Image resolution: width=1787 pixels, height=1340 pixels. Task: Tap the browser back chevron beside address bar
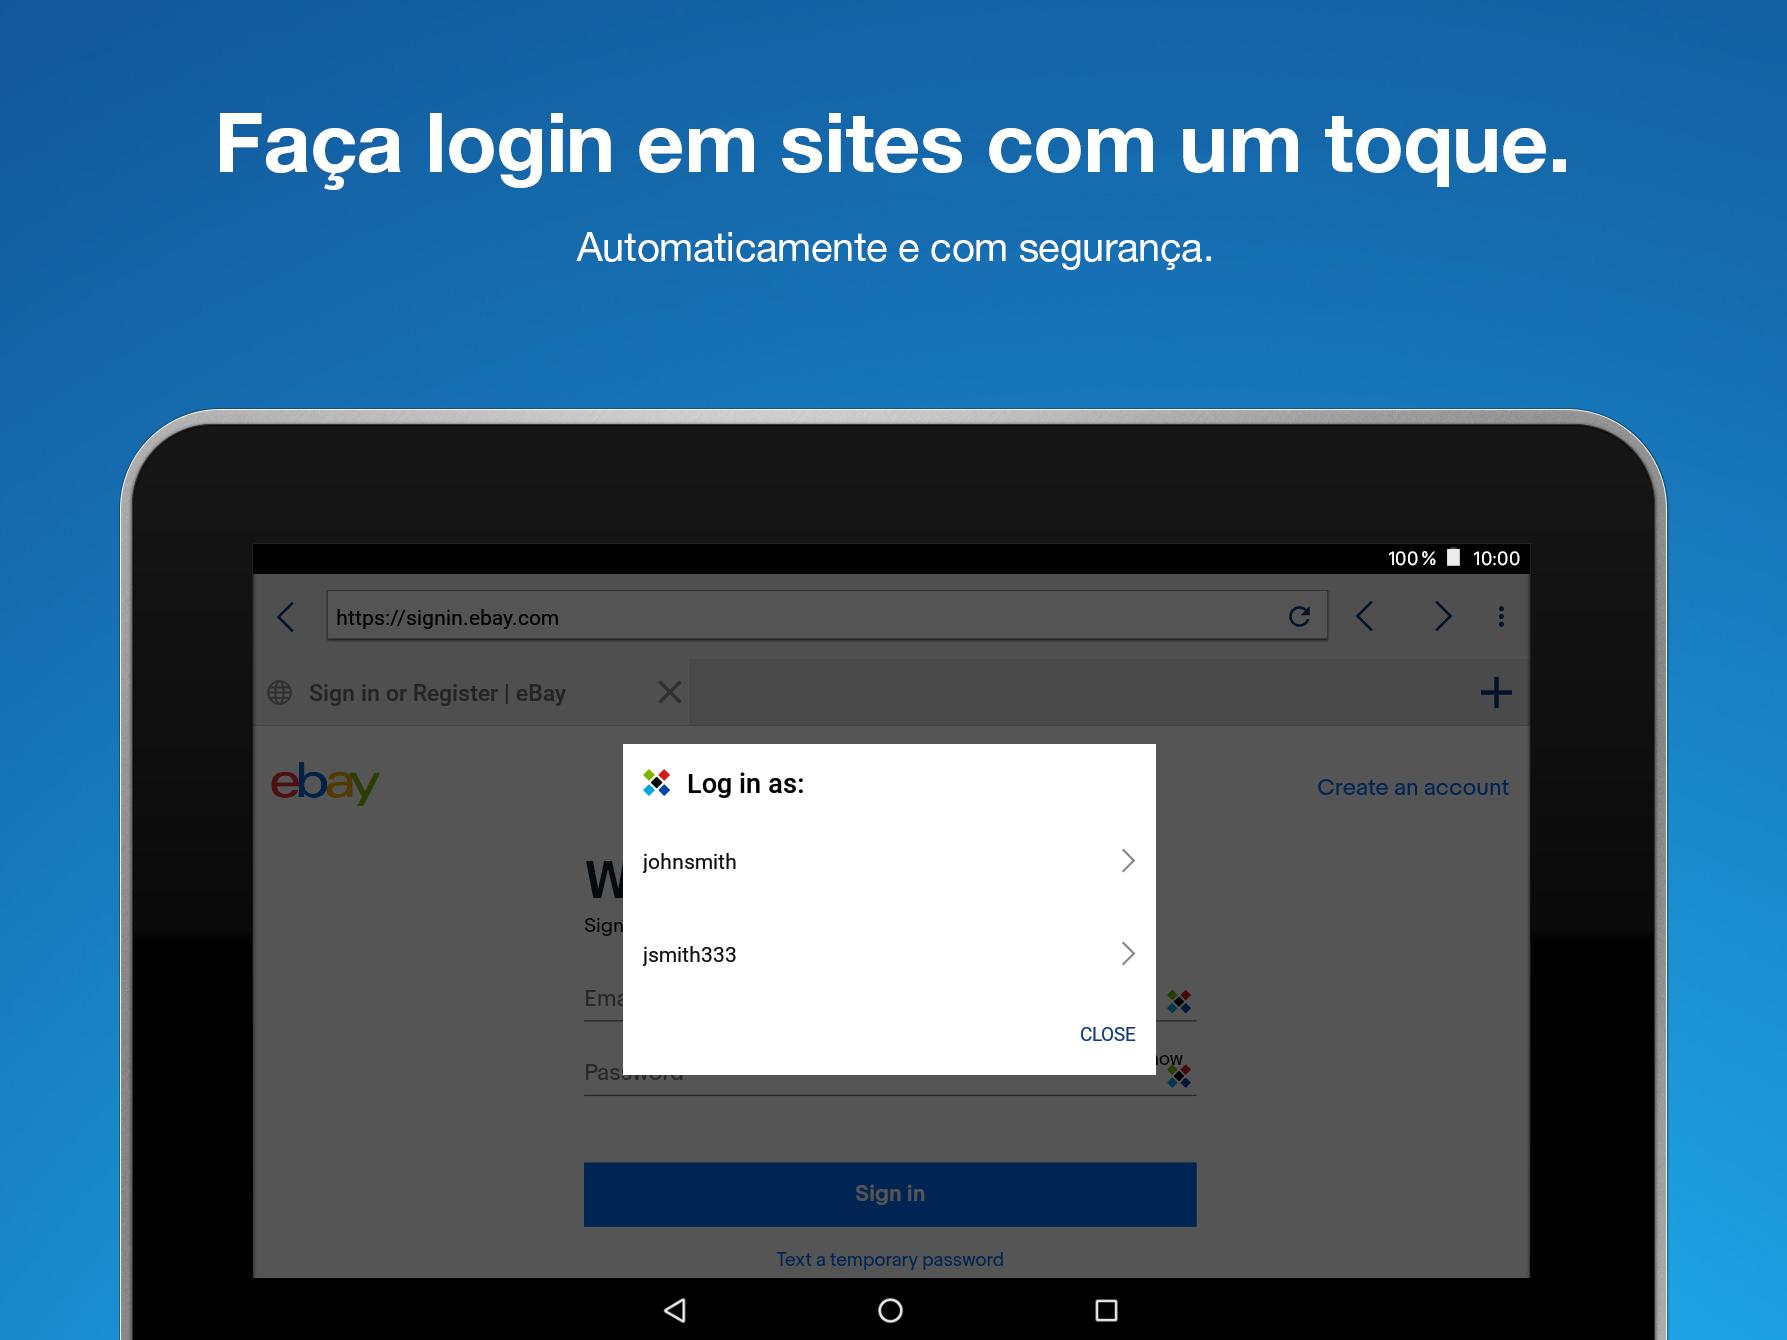pyautogui.click(x=286, y=617)
